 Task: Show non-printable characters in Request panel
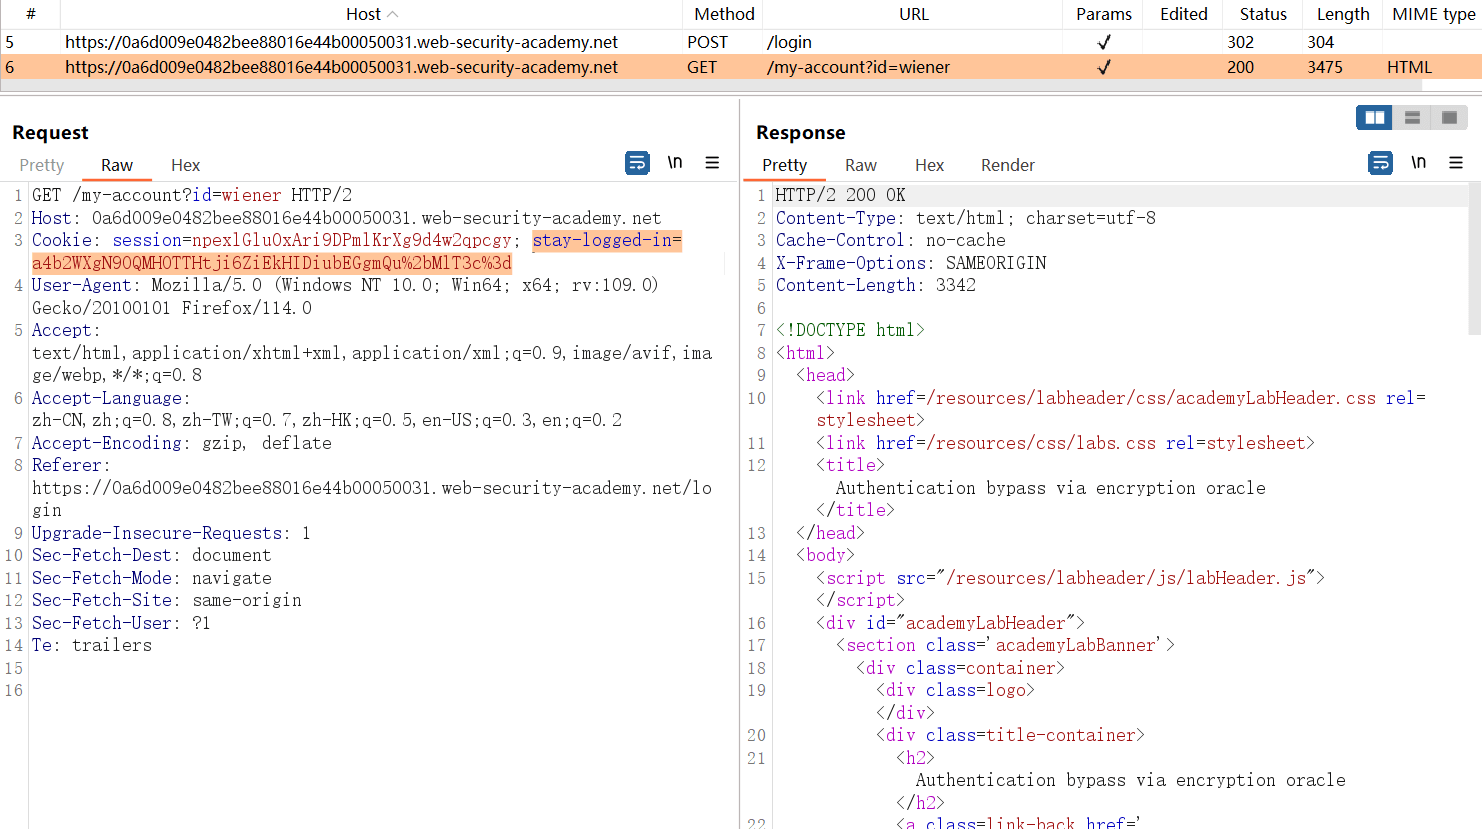point(675,163)
